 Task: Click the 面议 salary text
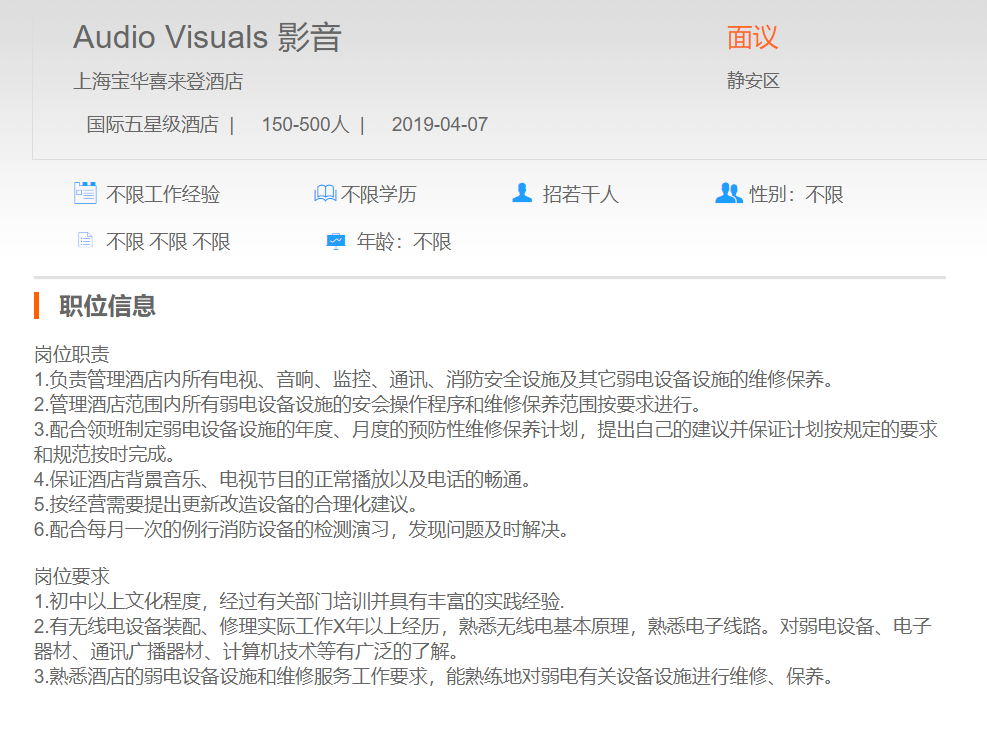pos(752,37)
